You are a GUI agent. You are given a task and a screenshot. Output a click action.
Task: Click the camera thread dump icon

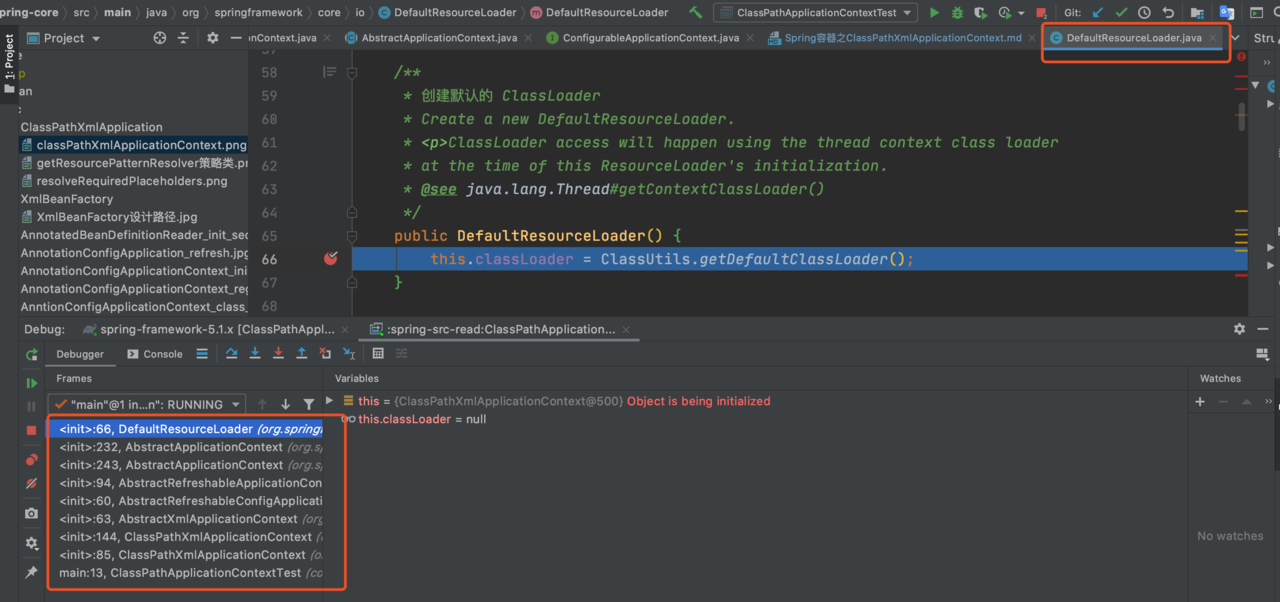coord(32,513)
